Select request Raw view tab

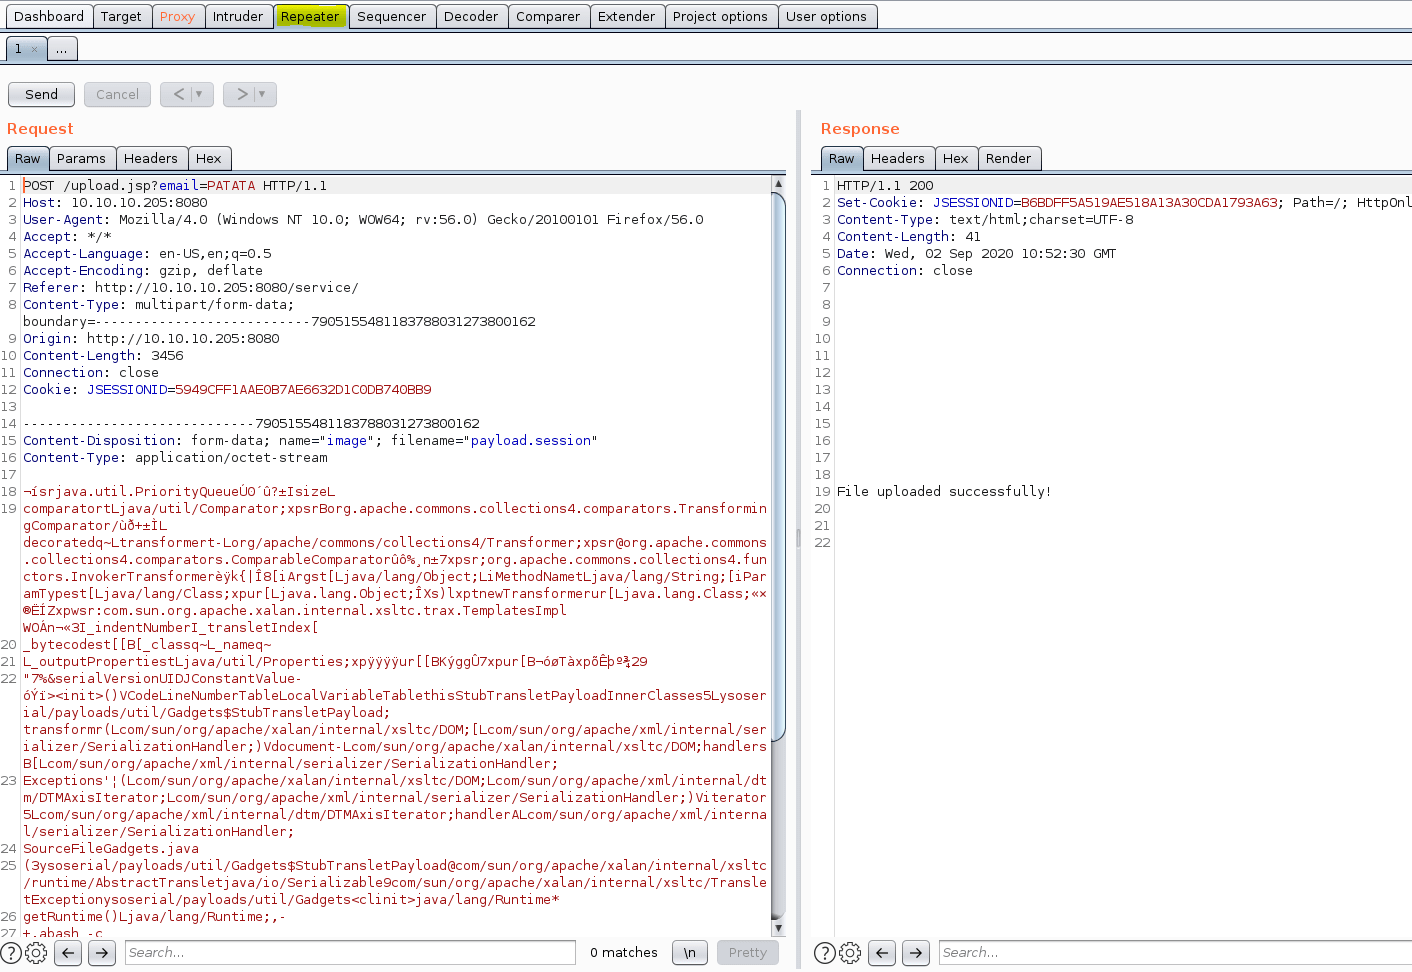tap(28, 158)
